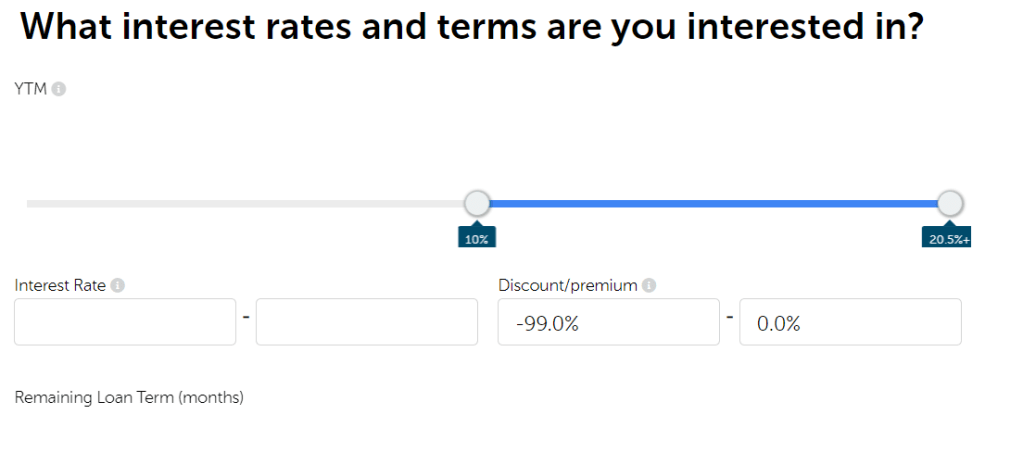Click the Remaining Loan Term (months) label

129,398
